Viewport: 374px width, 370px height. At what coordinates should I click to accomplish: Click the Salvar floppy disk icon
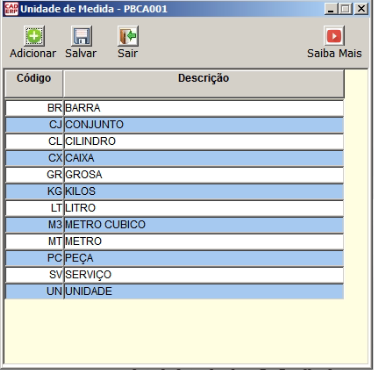pyautogui.click(x=81, y=36)
